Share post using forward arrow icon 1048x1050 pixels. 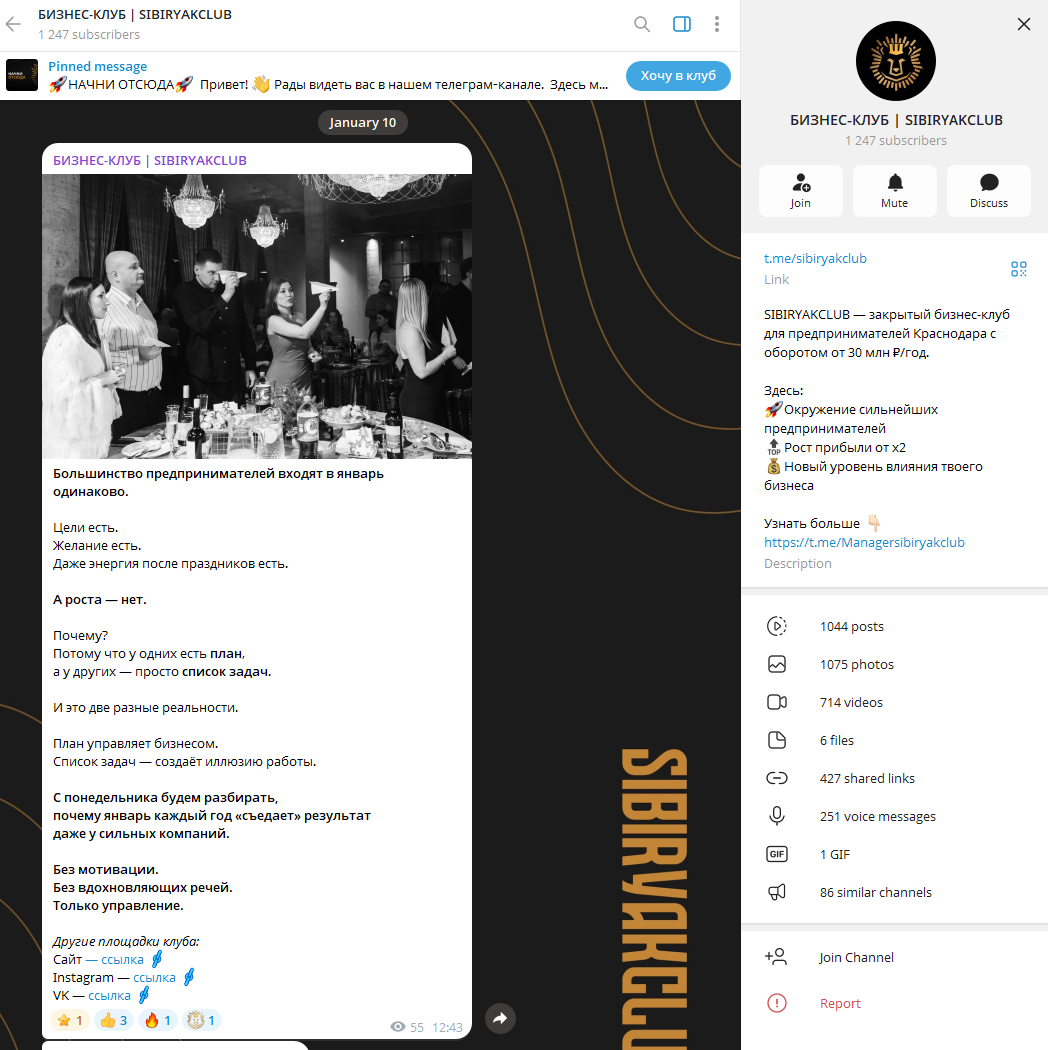pyautogui.click(x=500, y=1019)
